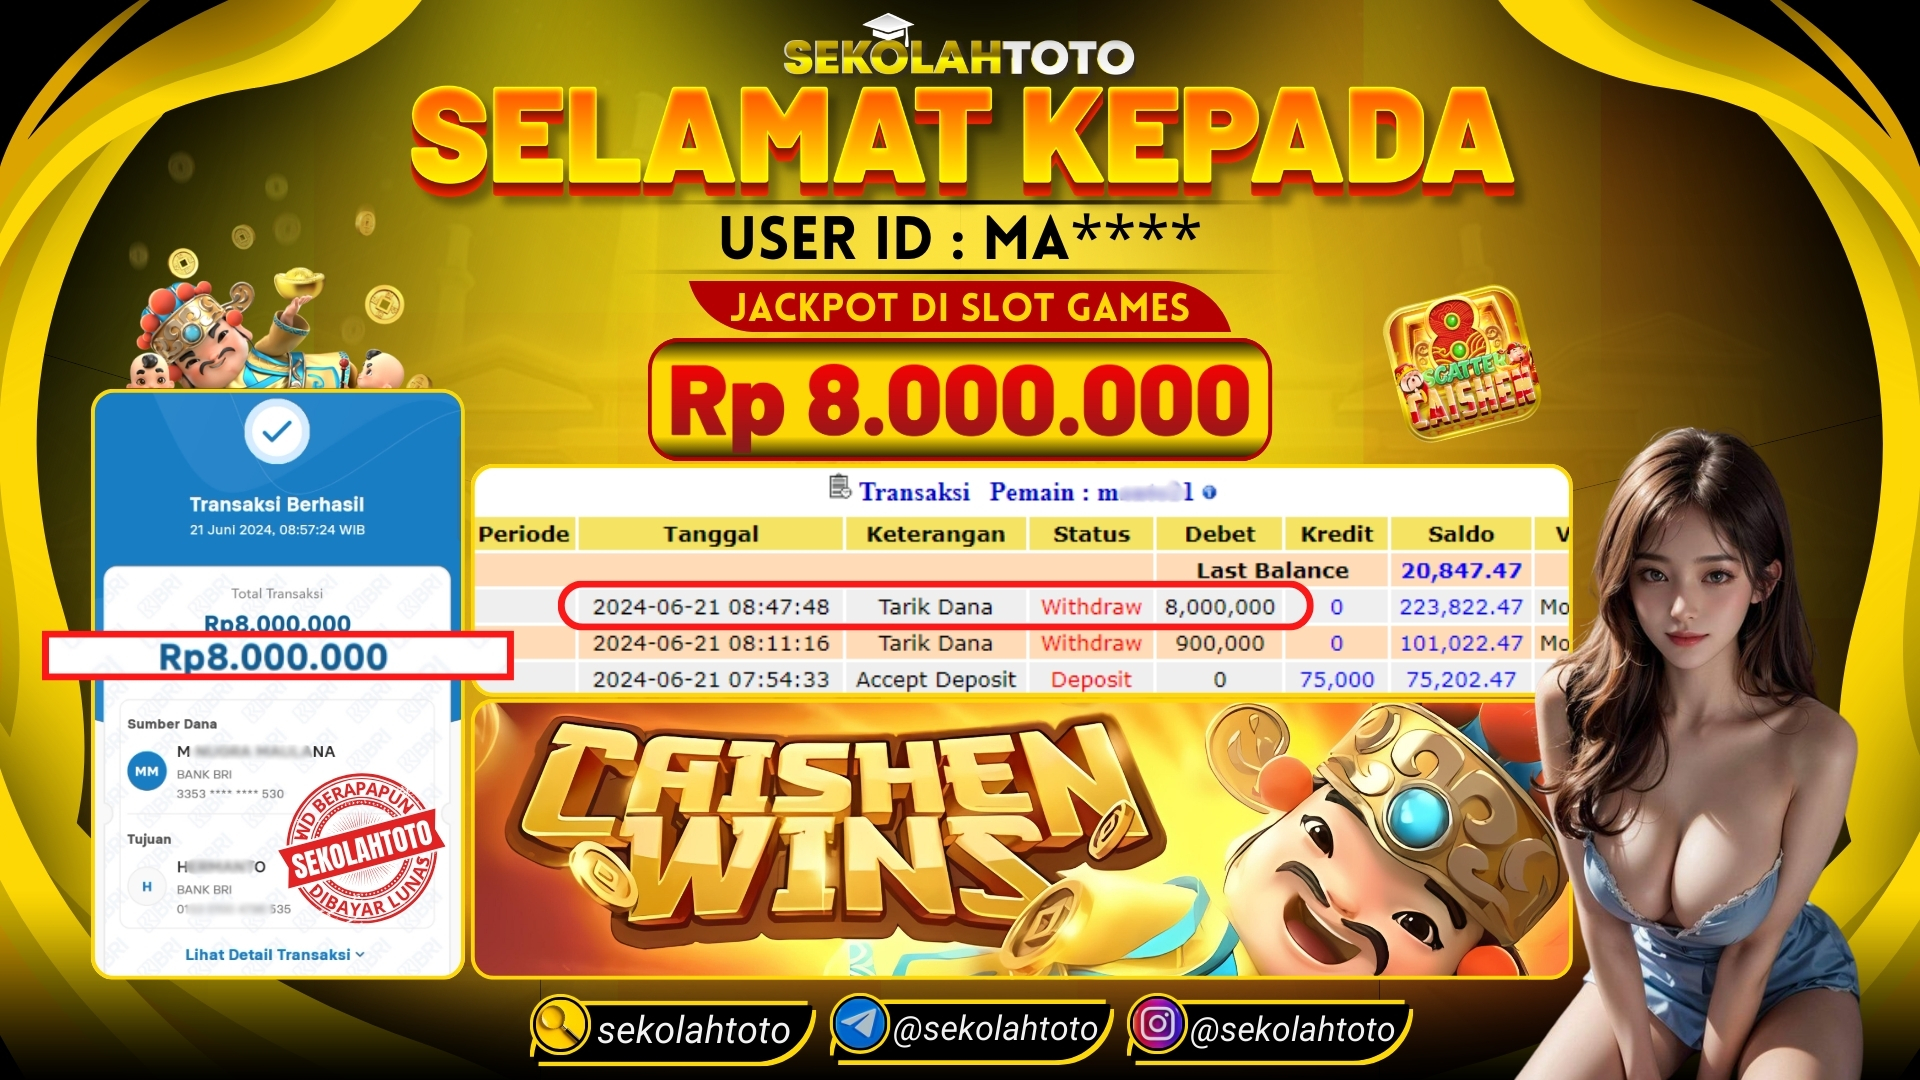Click the Telegram icon beside @sekolahtoto
The height and width of the screenshot is (1080, 1920).
pyautogui.click(x=860, y=1024)
